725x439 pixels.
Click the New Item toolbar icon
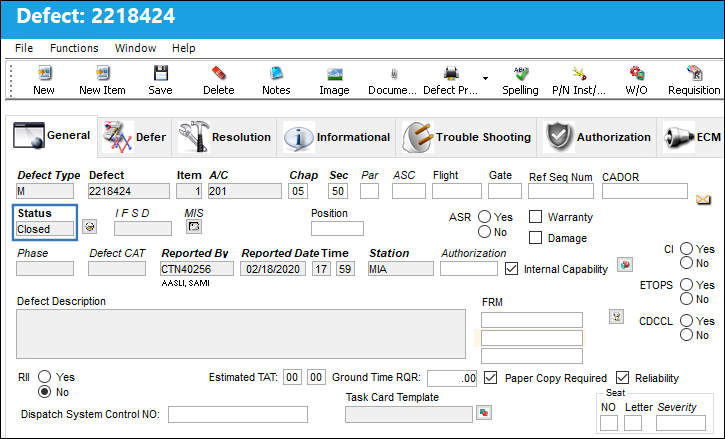click(x=102, y=73)
